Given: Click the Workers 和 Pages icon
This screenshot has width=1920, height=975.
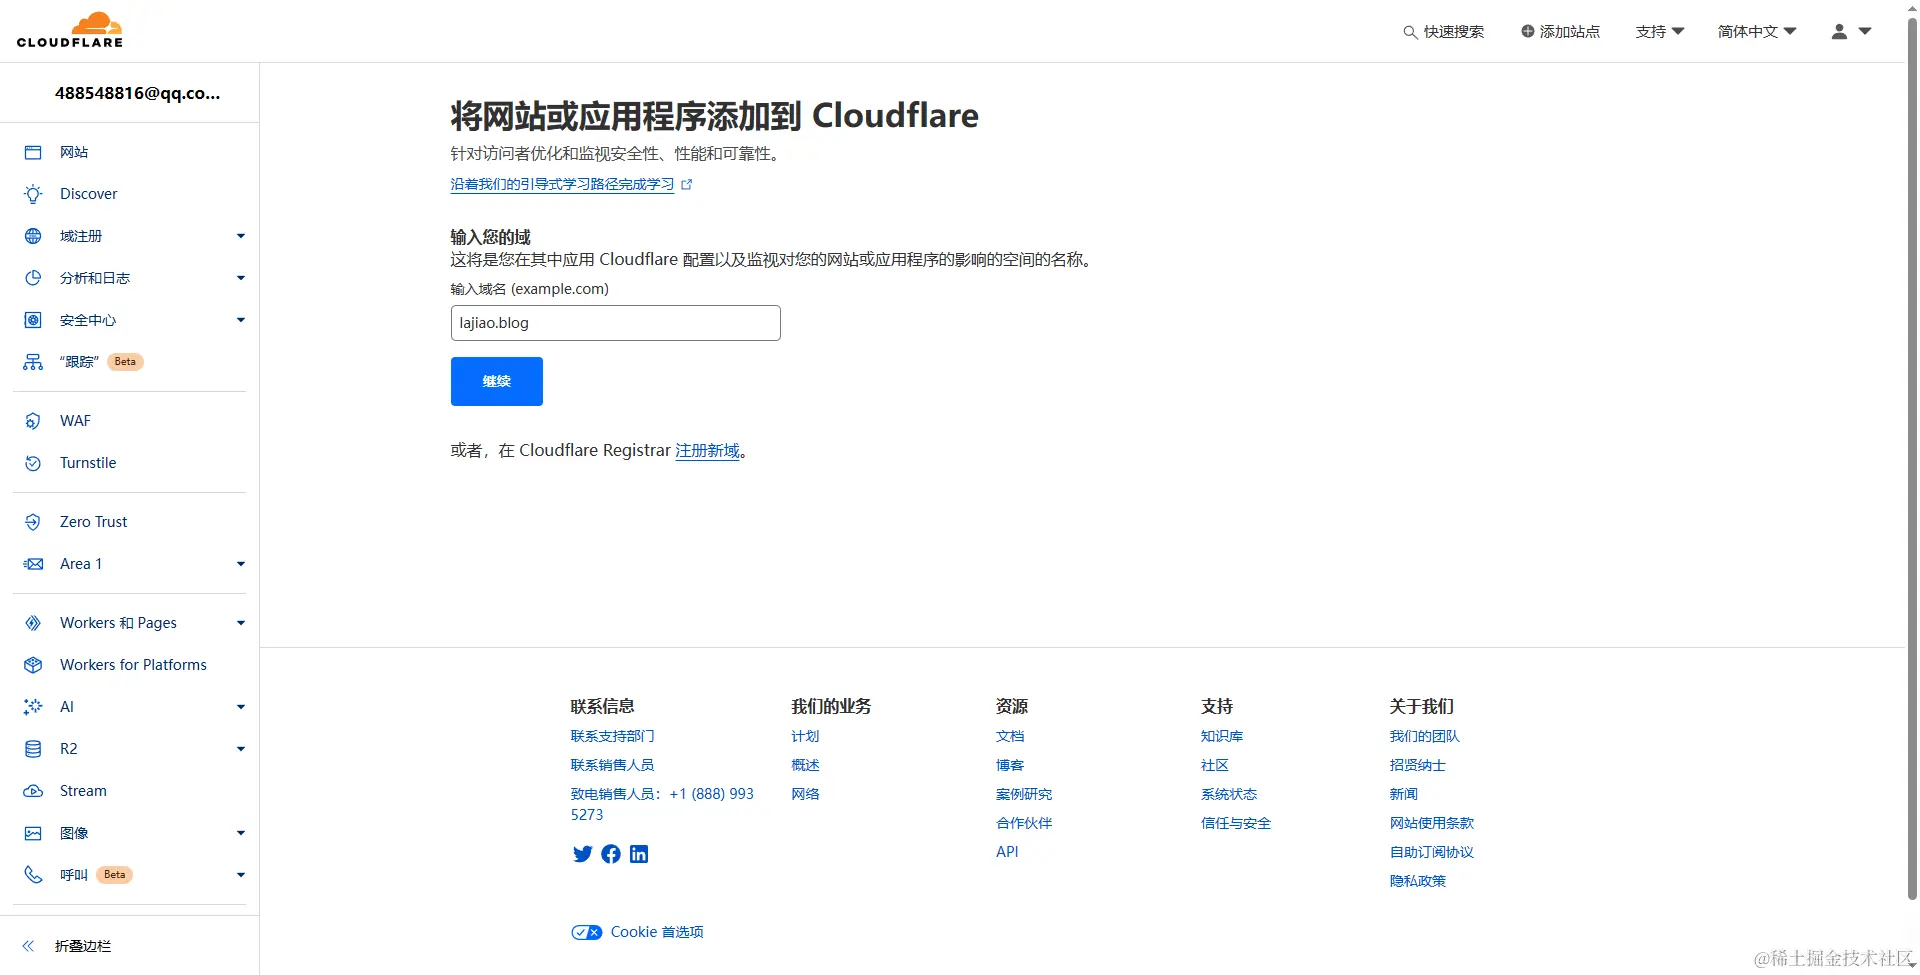Looking at the screenshot, I should 33,623.
